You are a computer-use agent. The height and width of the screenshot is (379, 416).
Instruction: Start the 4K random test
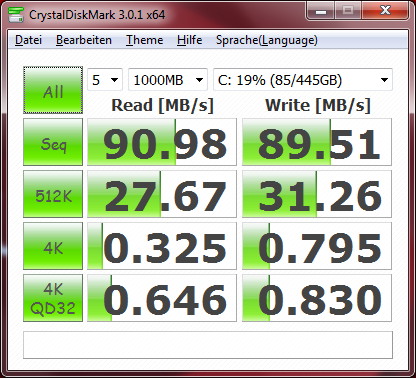click(53, 246)
